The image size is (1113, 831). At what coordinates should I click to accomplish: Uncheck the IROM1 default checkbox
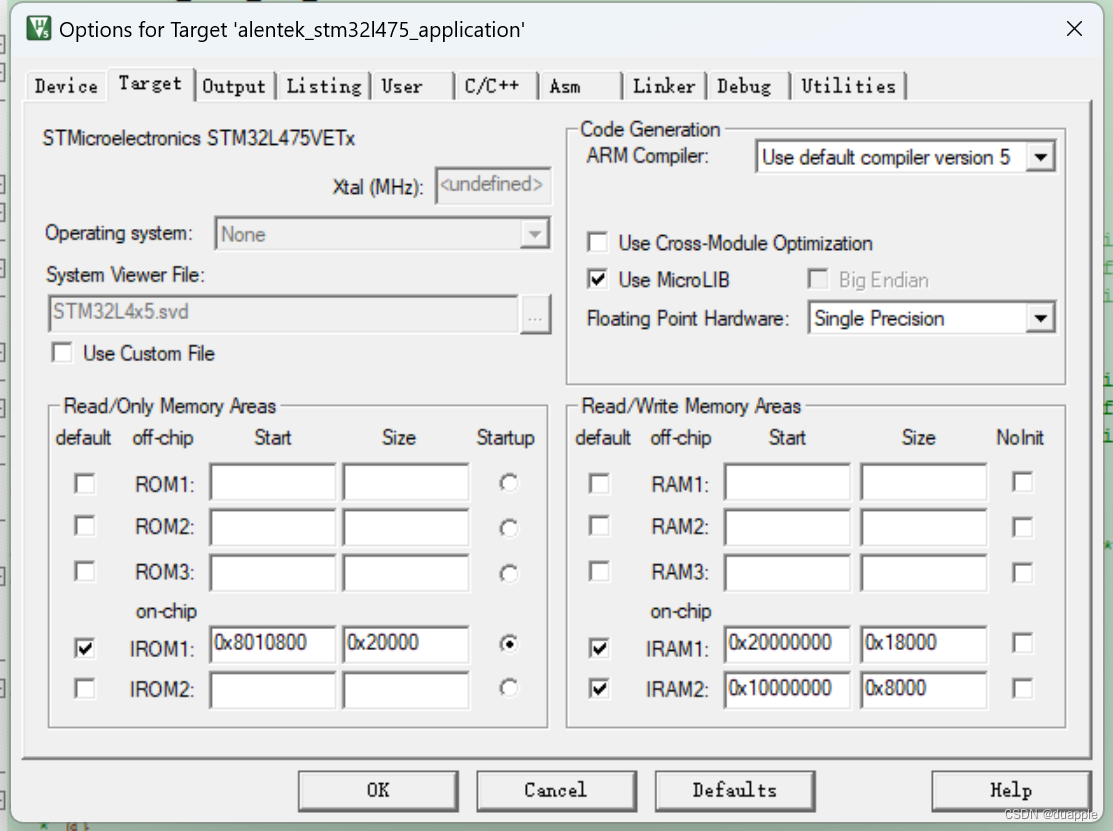tap(84, 648)
